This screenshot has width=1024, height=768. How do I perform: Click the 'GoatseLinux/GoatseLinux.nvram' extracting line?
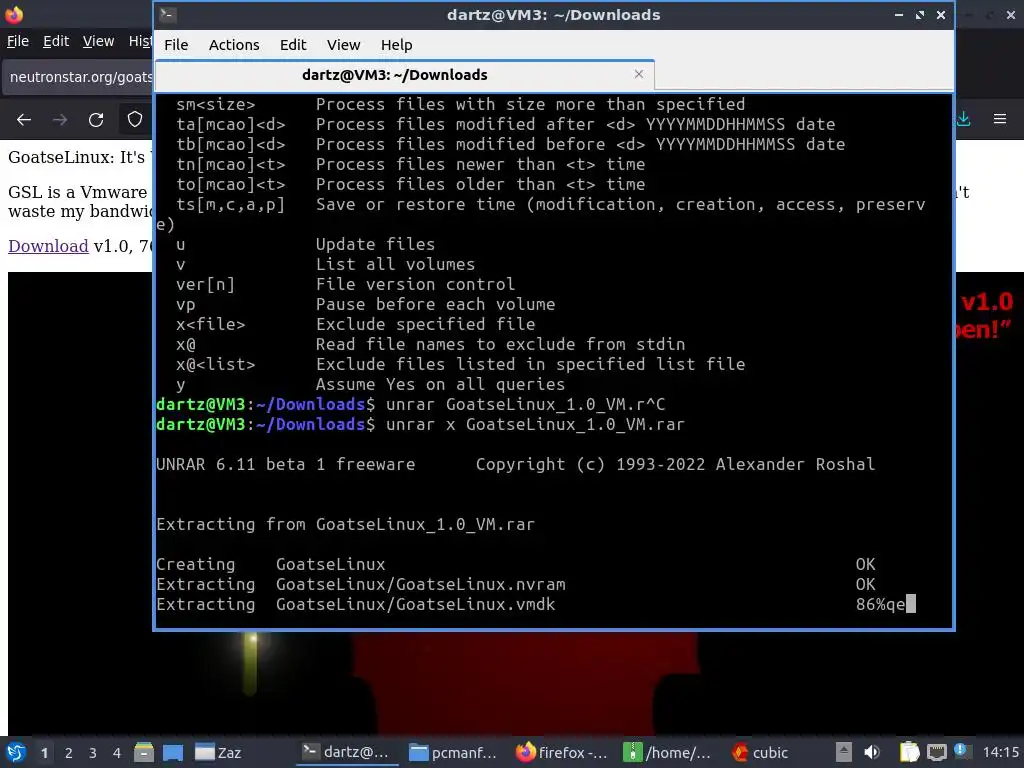[x=421, y=584]
